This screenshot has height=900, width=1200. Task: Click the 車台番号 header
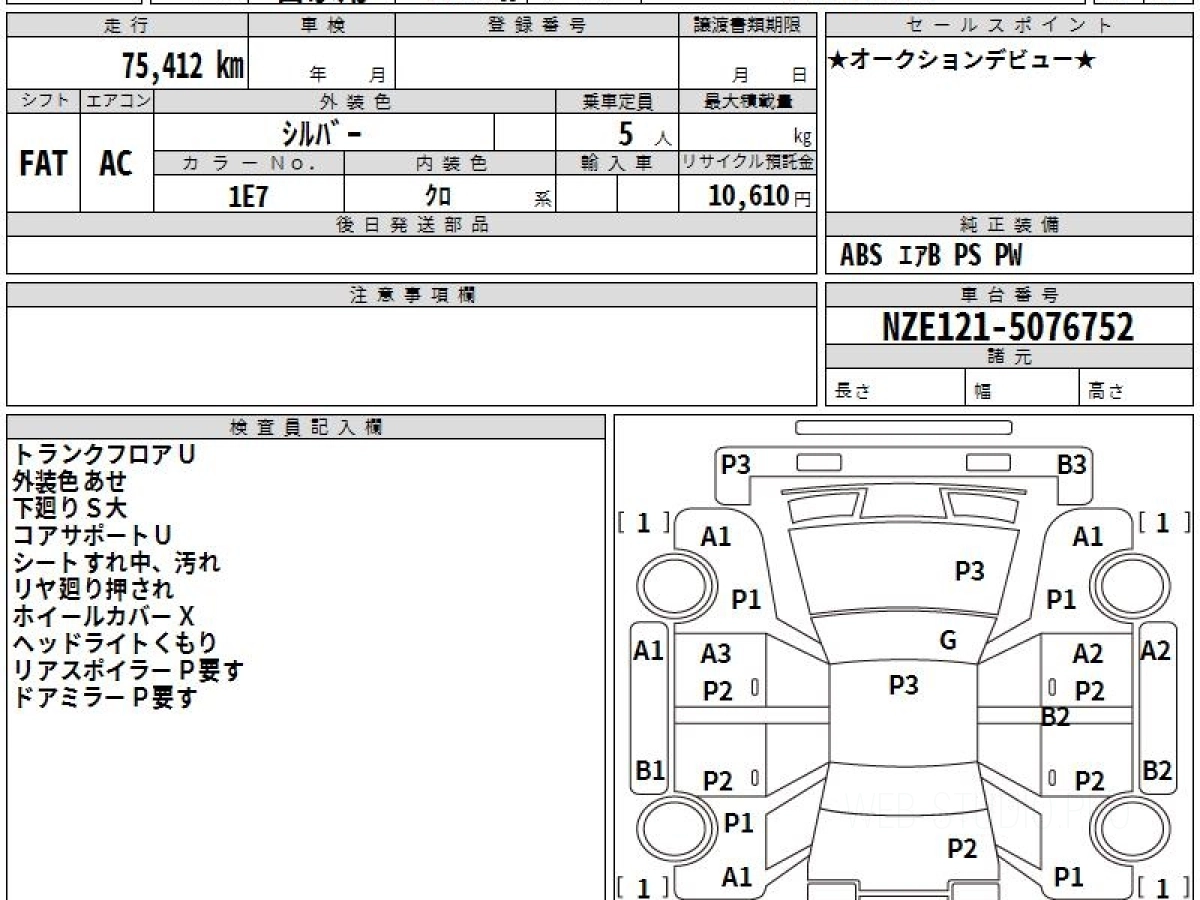[x=1009, y=295]
